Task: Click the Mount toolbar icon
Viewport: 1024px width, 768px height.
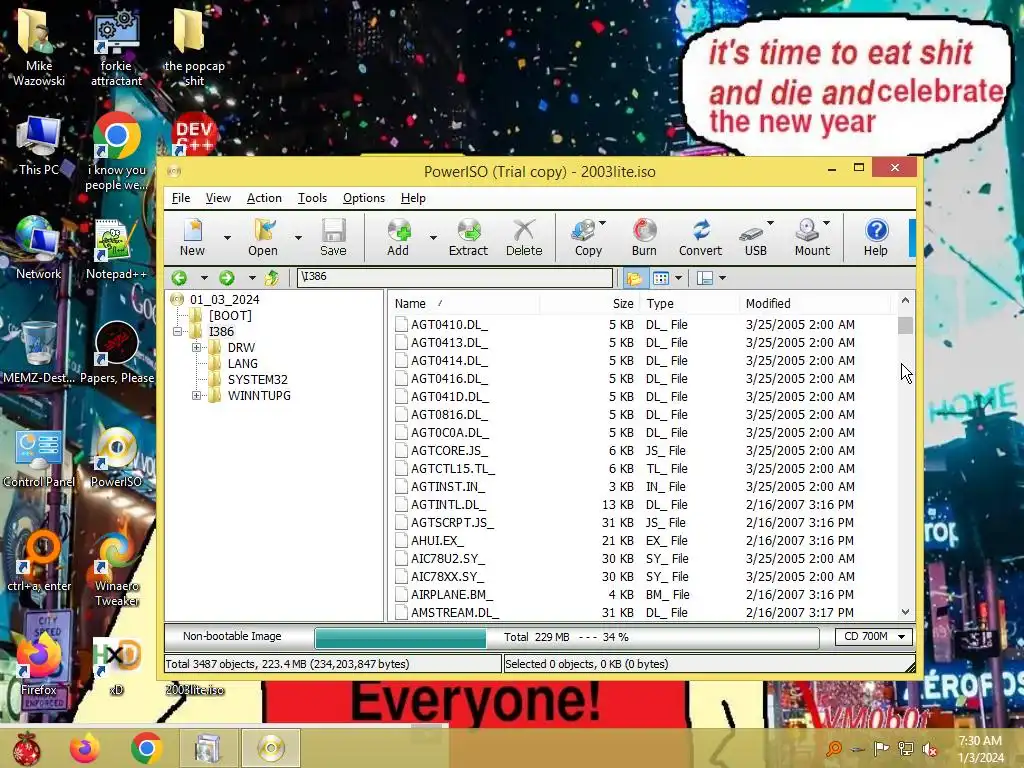Action: tap(810, 238)
